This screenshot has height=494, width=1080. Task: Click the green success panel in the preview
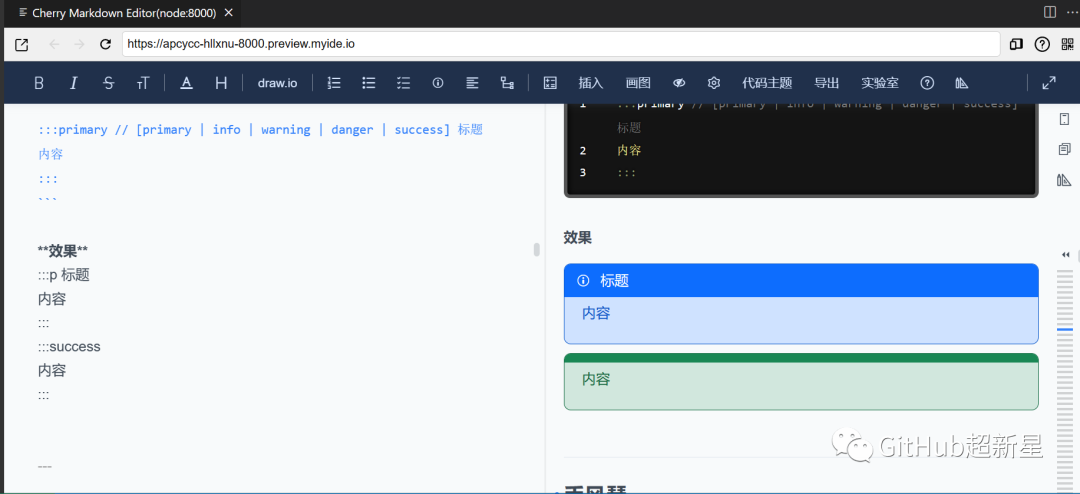click(x=801, y=382)
